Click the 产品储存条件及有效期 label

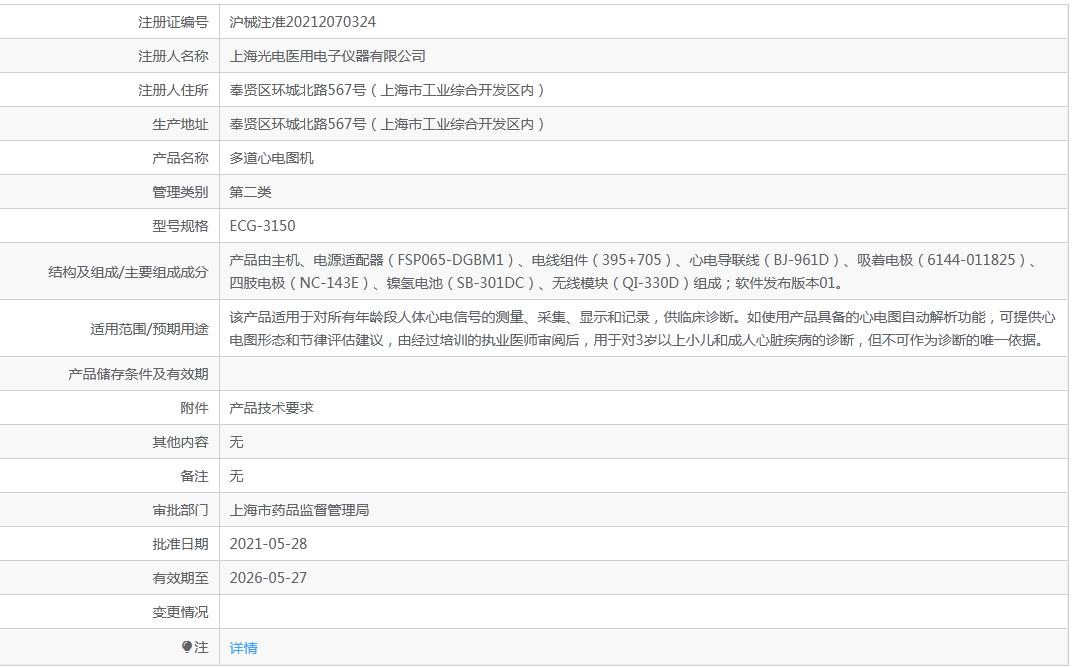click(x=138, y=374)
